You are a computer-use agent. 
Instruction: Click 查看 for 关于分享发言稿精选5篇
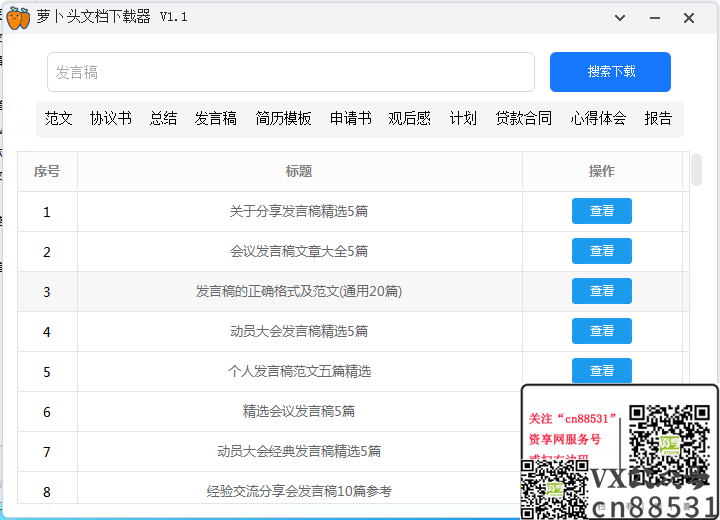601,211
